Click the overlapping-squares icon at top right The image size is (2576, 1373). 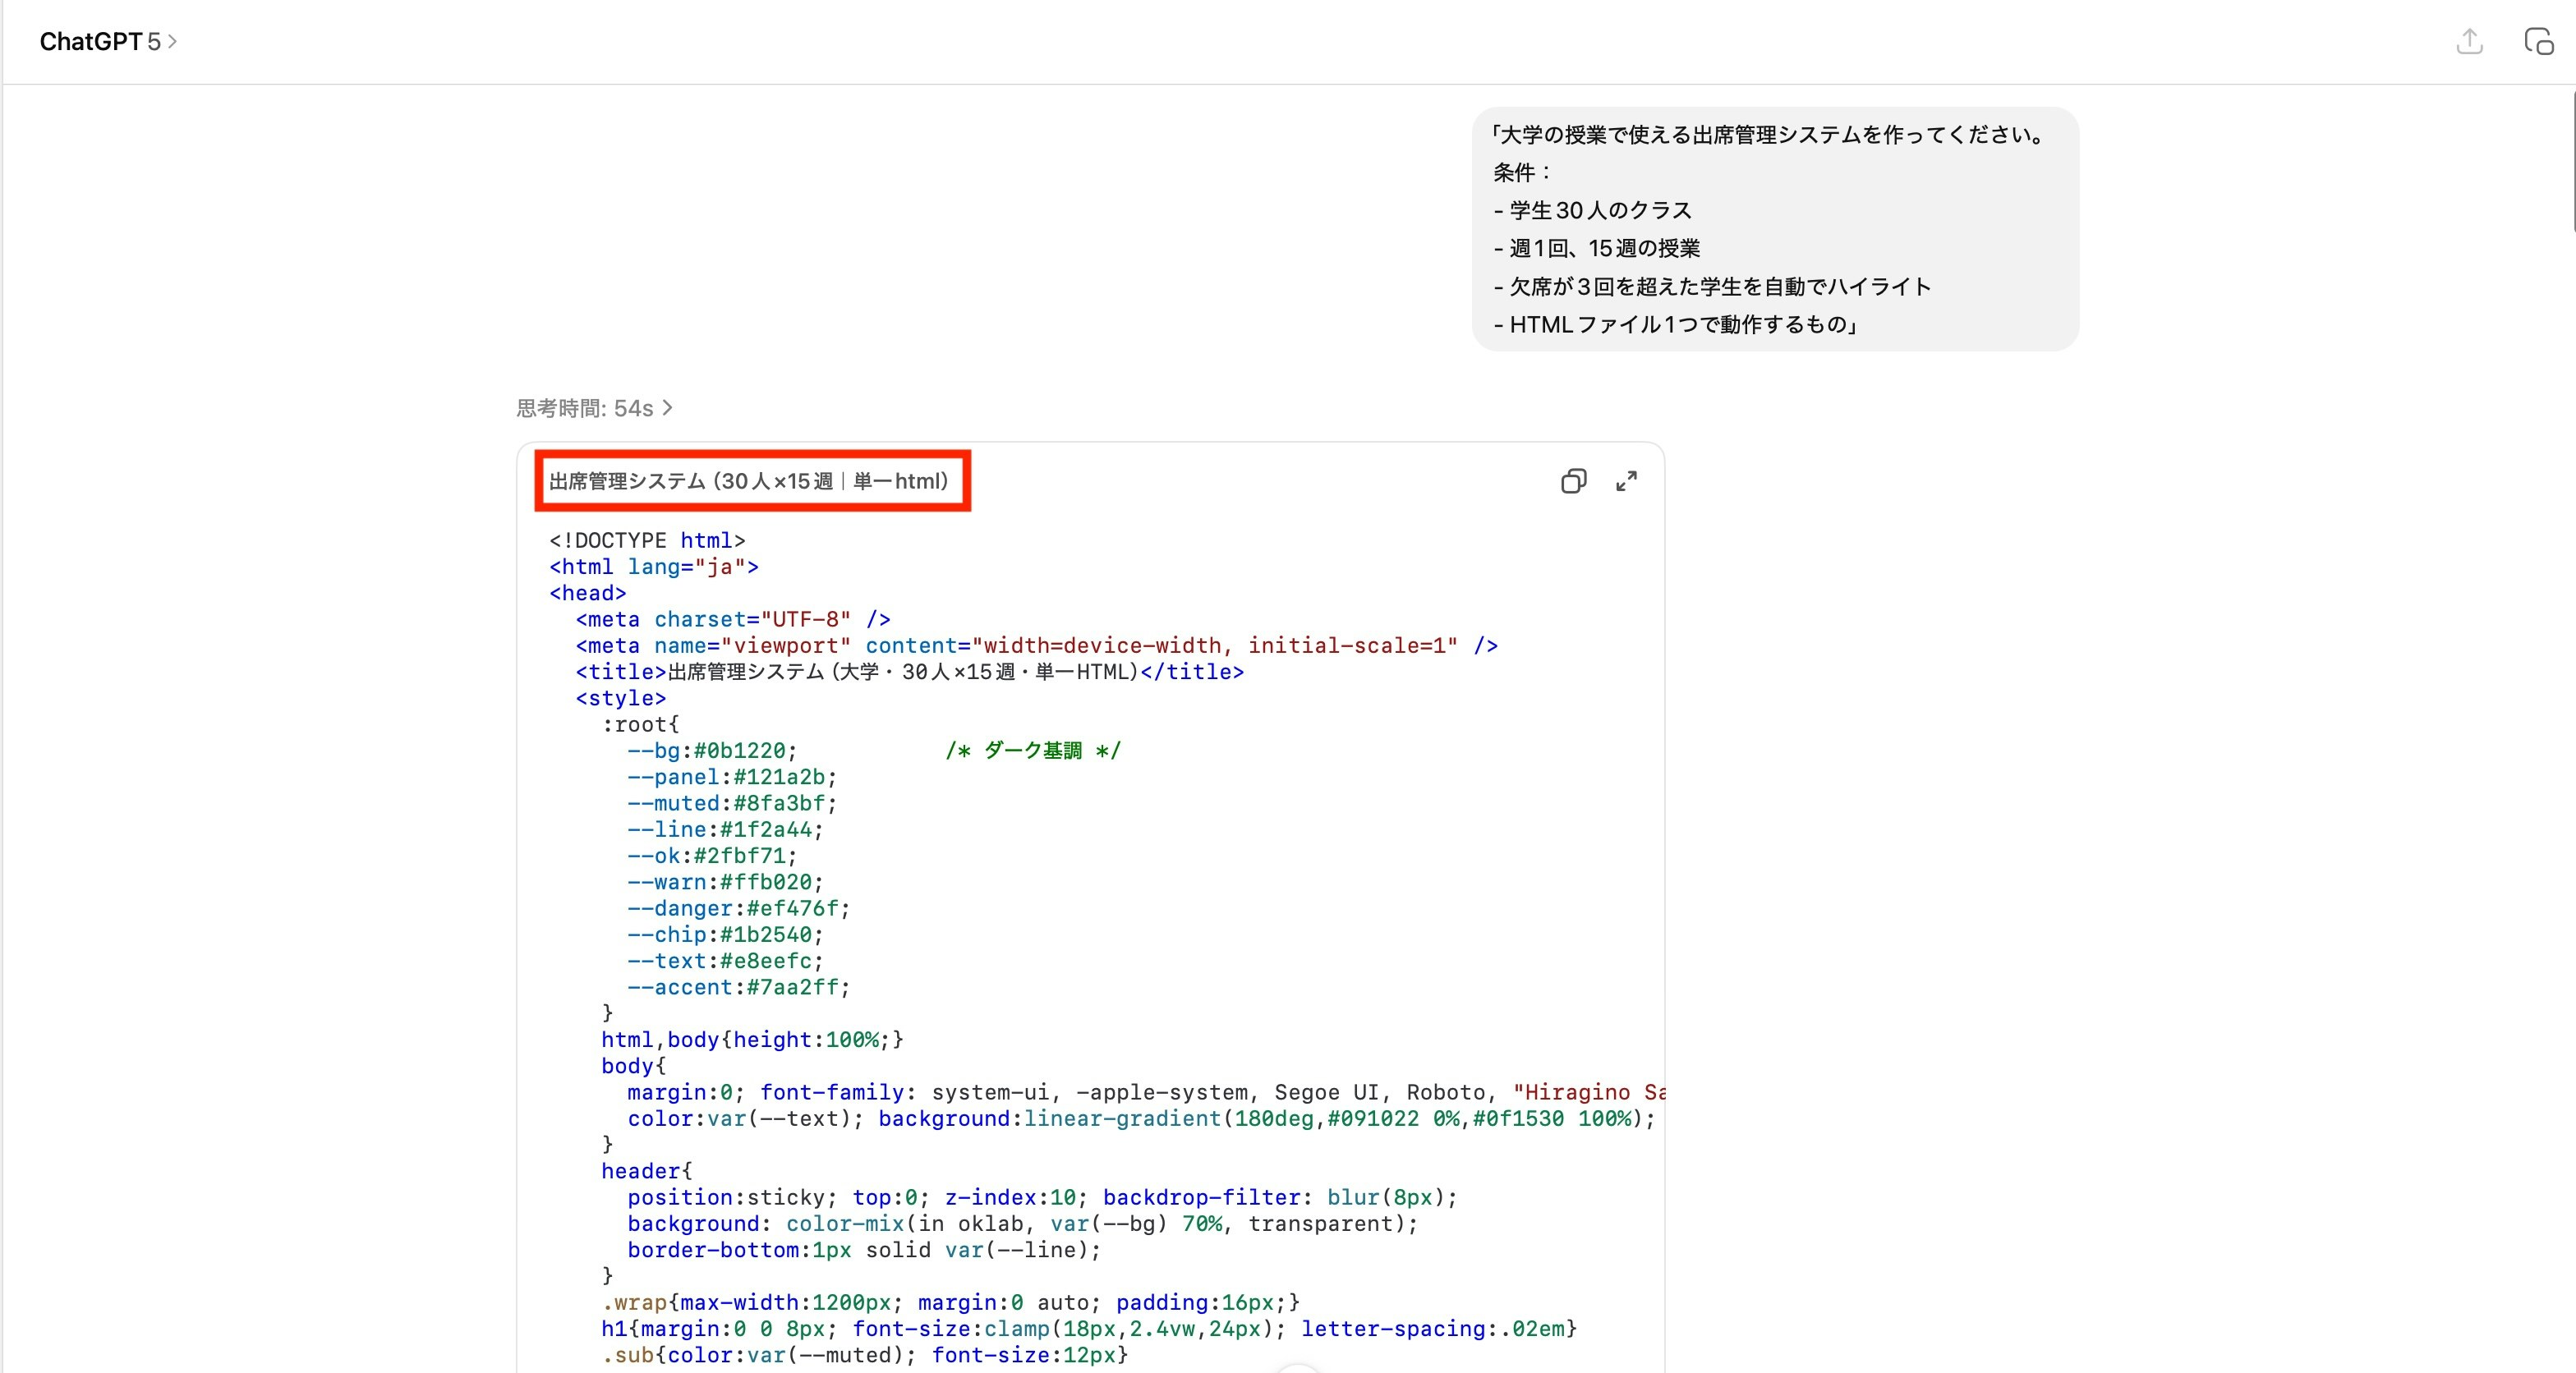tap(2538, 41)
